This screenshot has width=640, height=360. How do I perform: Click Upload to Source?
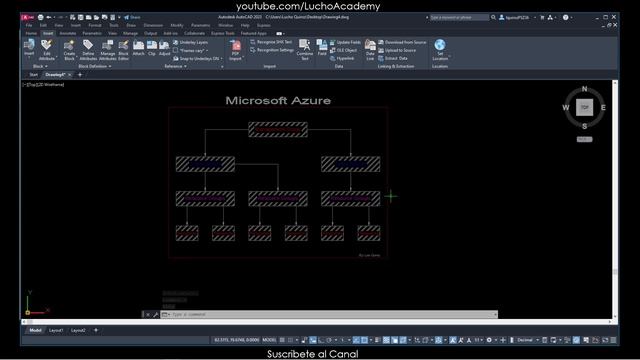397,50
